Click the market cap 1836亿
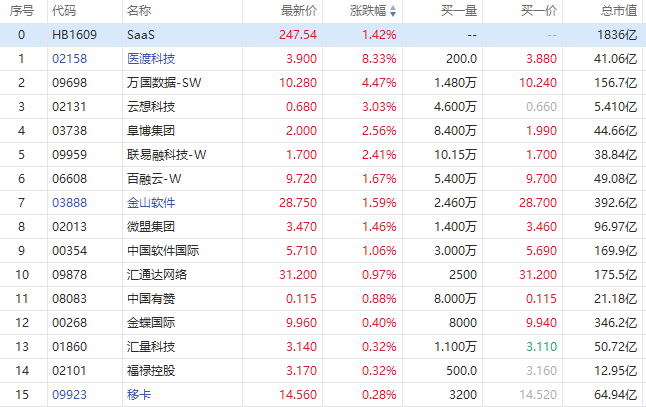The image size is (646, 407). [617, 35]
